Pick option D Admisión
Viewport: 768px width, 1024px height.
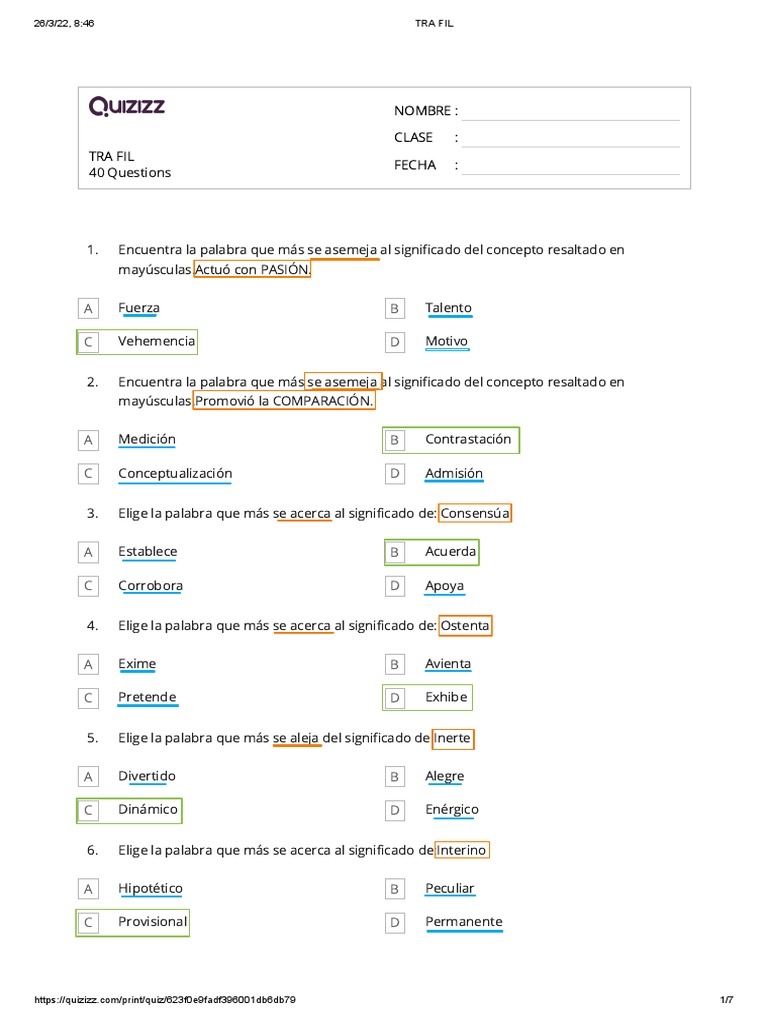pyautogui.click(x=453, y=473)
